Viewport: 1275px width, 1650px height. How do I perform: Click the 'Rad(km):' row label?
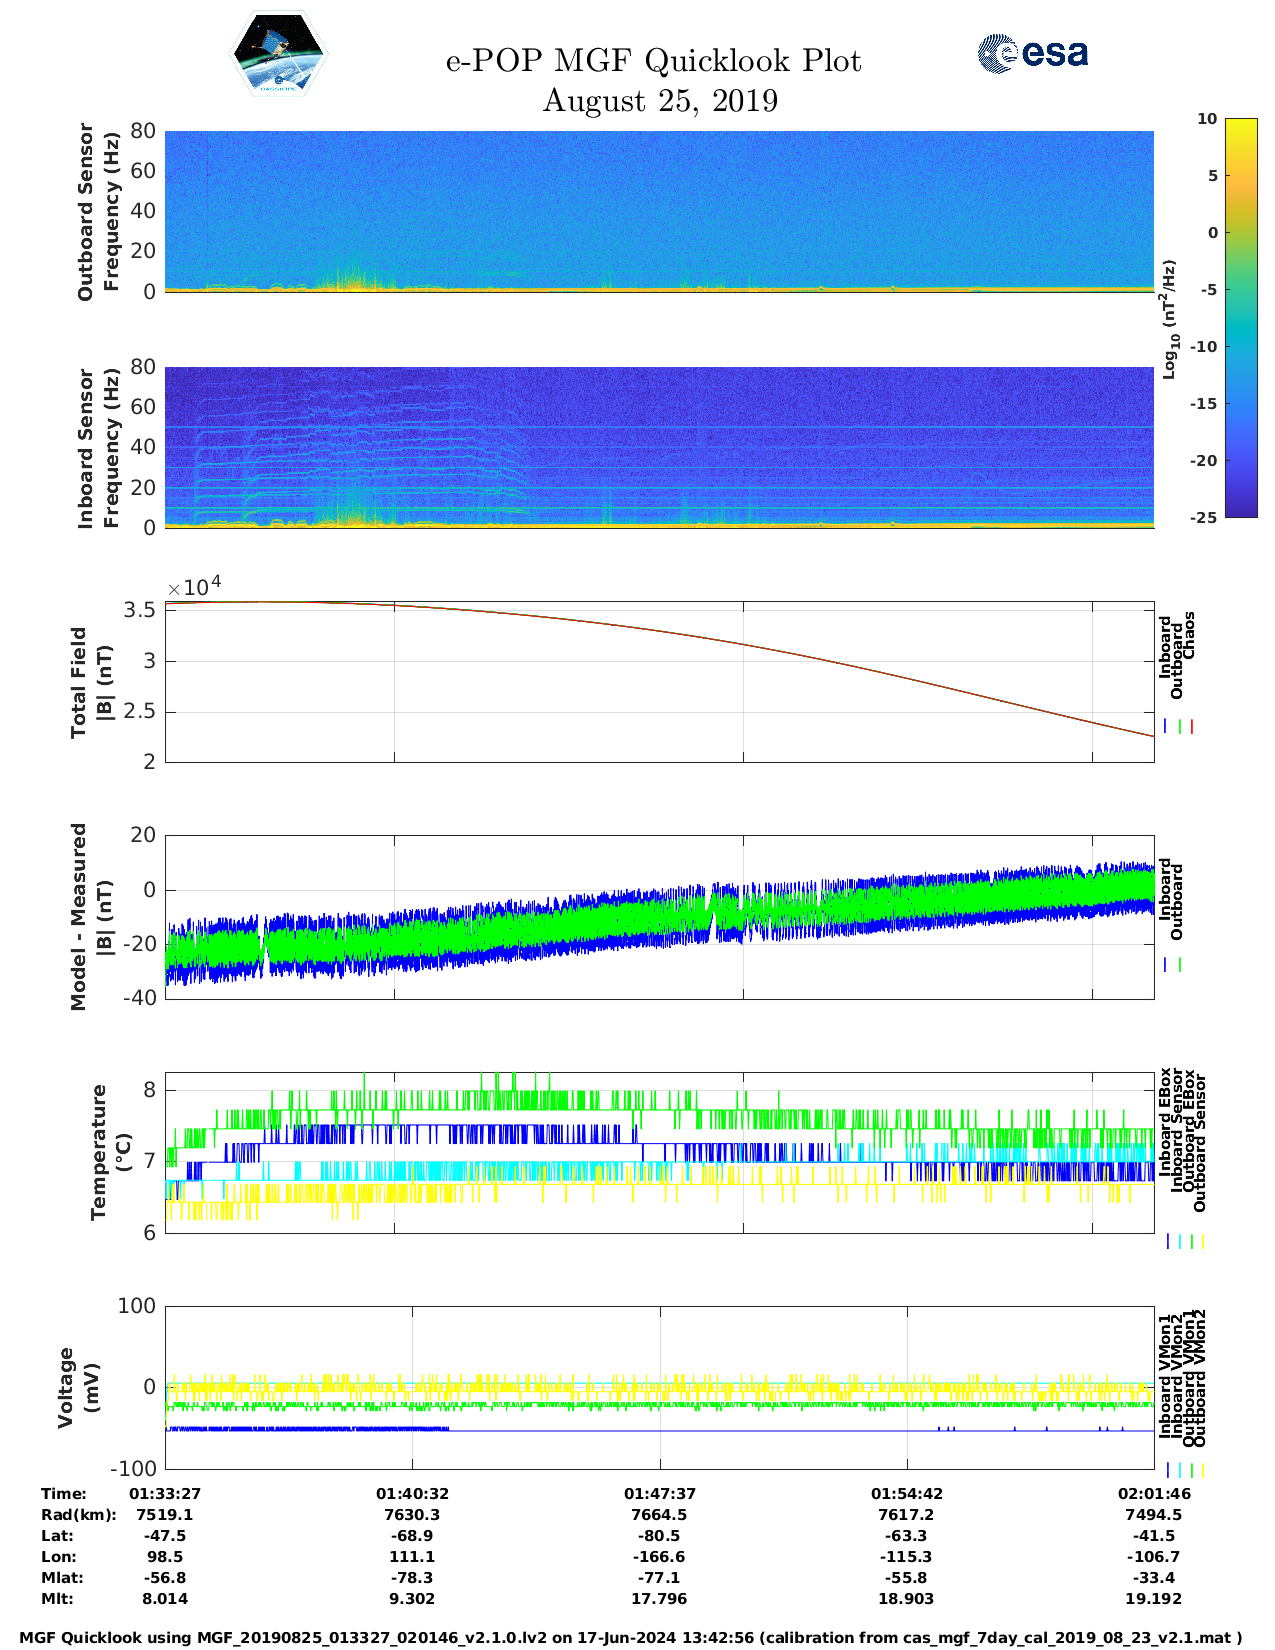(78, 1515)
